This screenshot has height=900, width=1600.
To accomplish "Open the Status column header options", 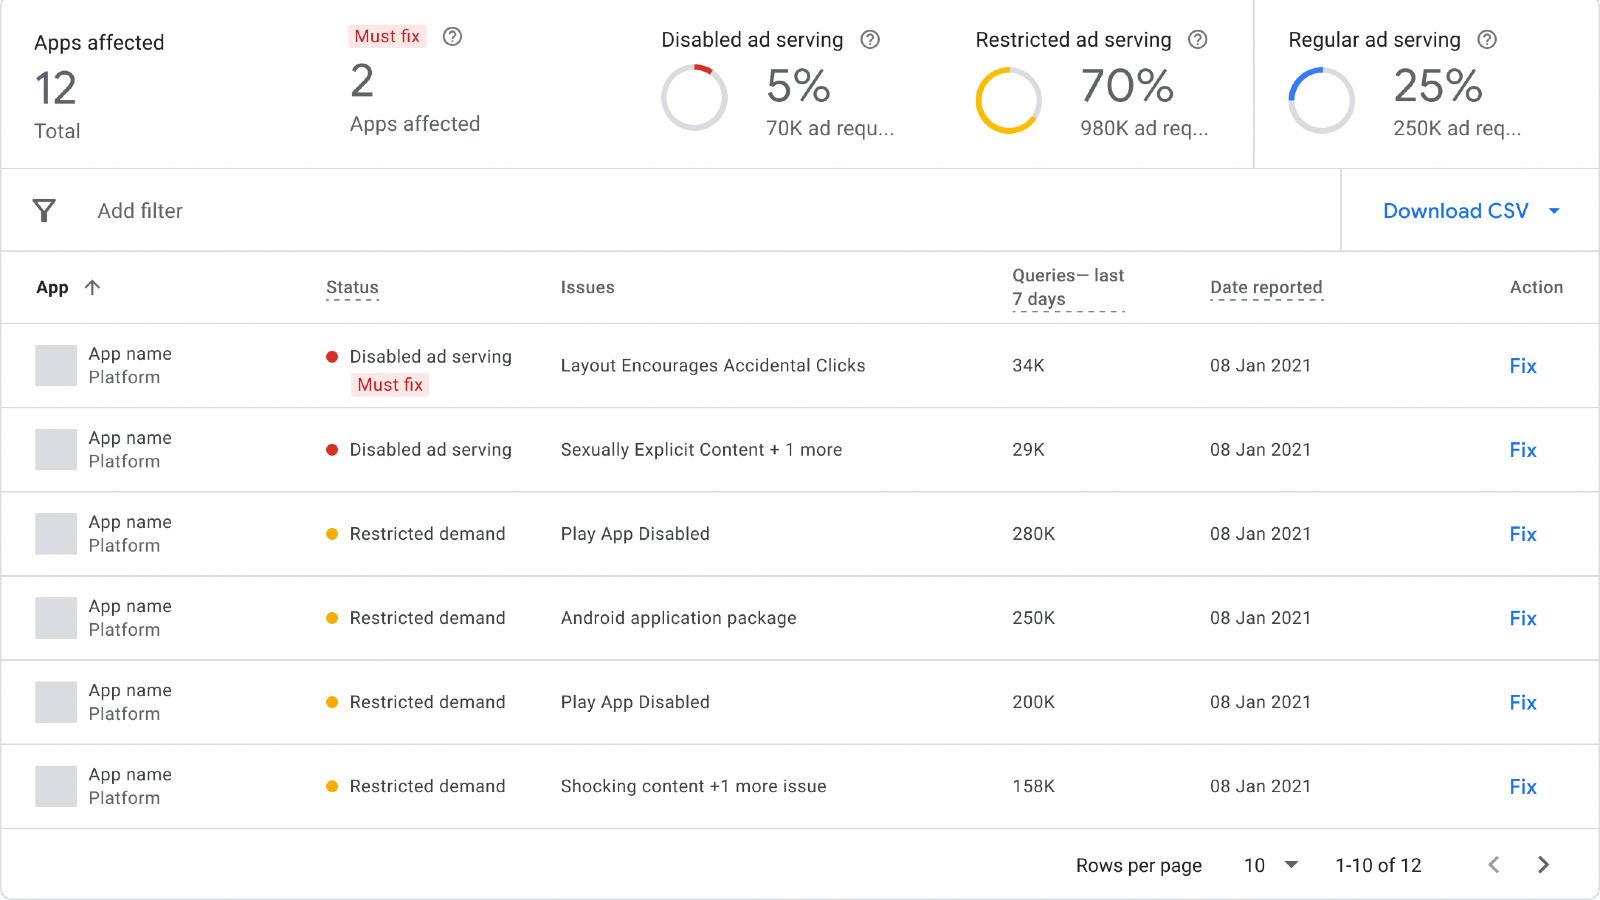I will click(351, 287).
